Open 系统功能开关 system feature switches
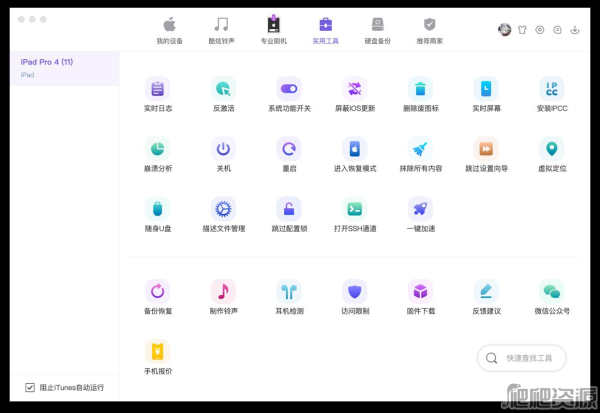 [289, 89]
